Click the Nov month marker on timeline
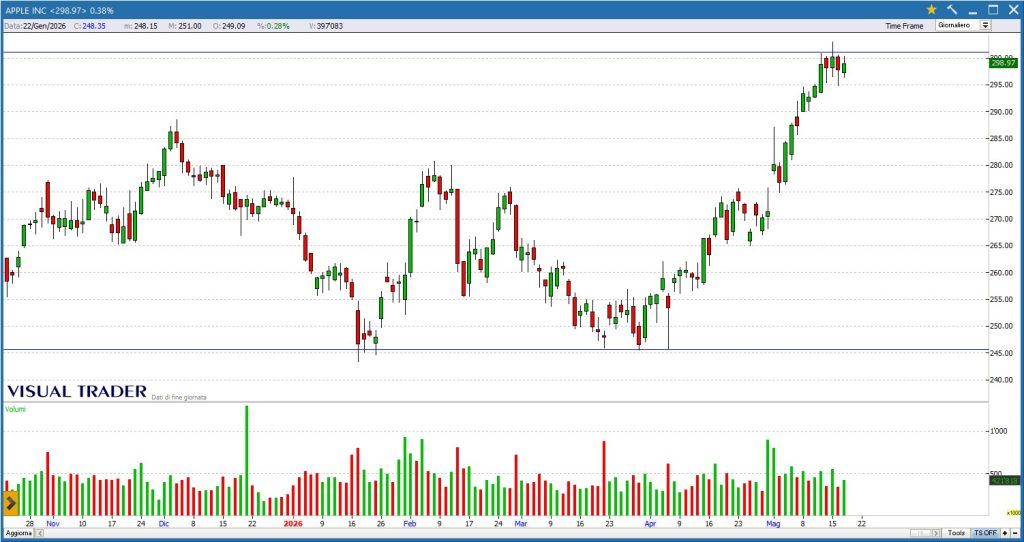 tap(53, 523)
